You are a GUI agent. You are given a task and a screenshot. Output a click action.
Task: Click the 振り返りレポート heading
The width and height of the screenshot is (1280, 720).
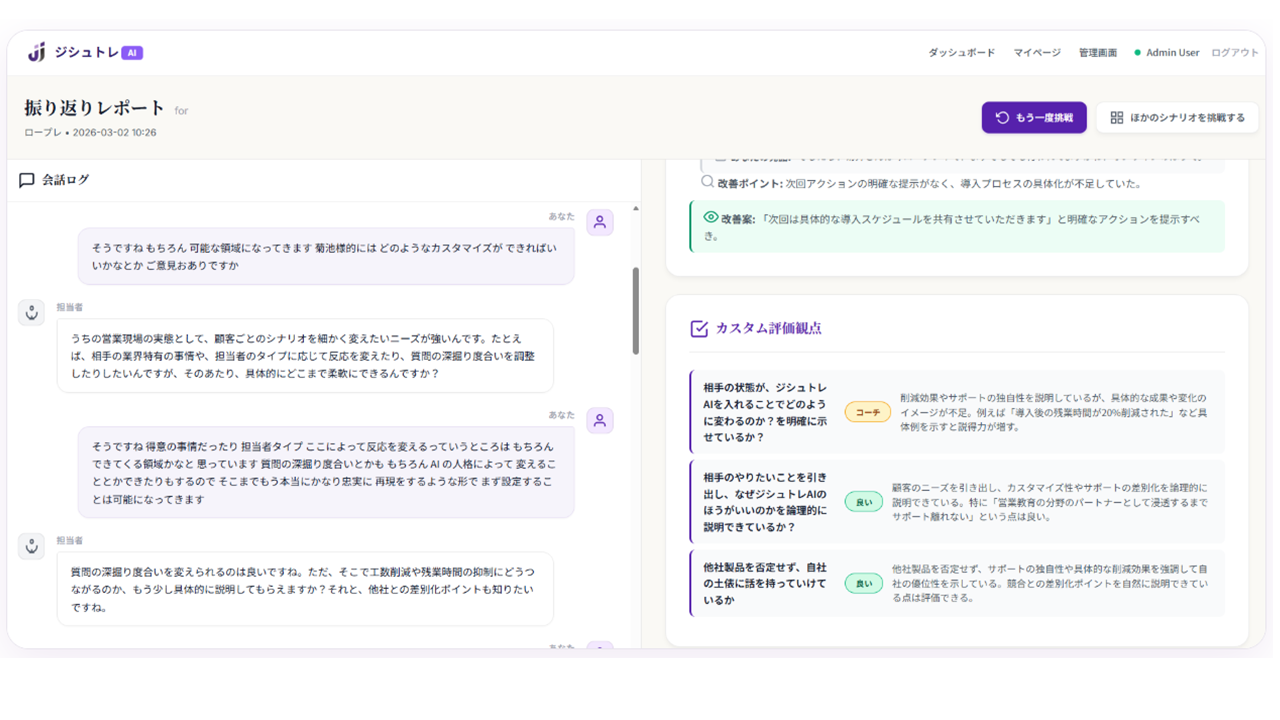(x=95, y=108)
